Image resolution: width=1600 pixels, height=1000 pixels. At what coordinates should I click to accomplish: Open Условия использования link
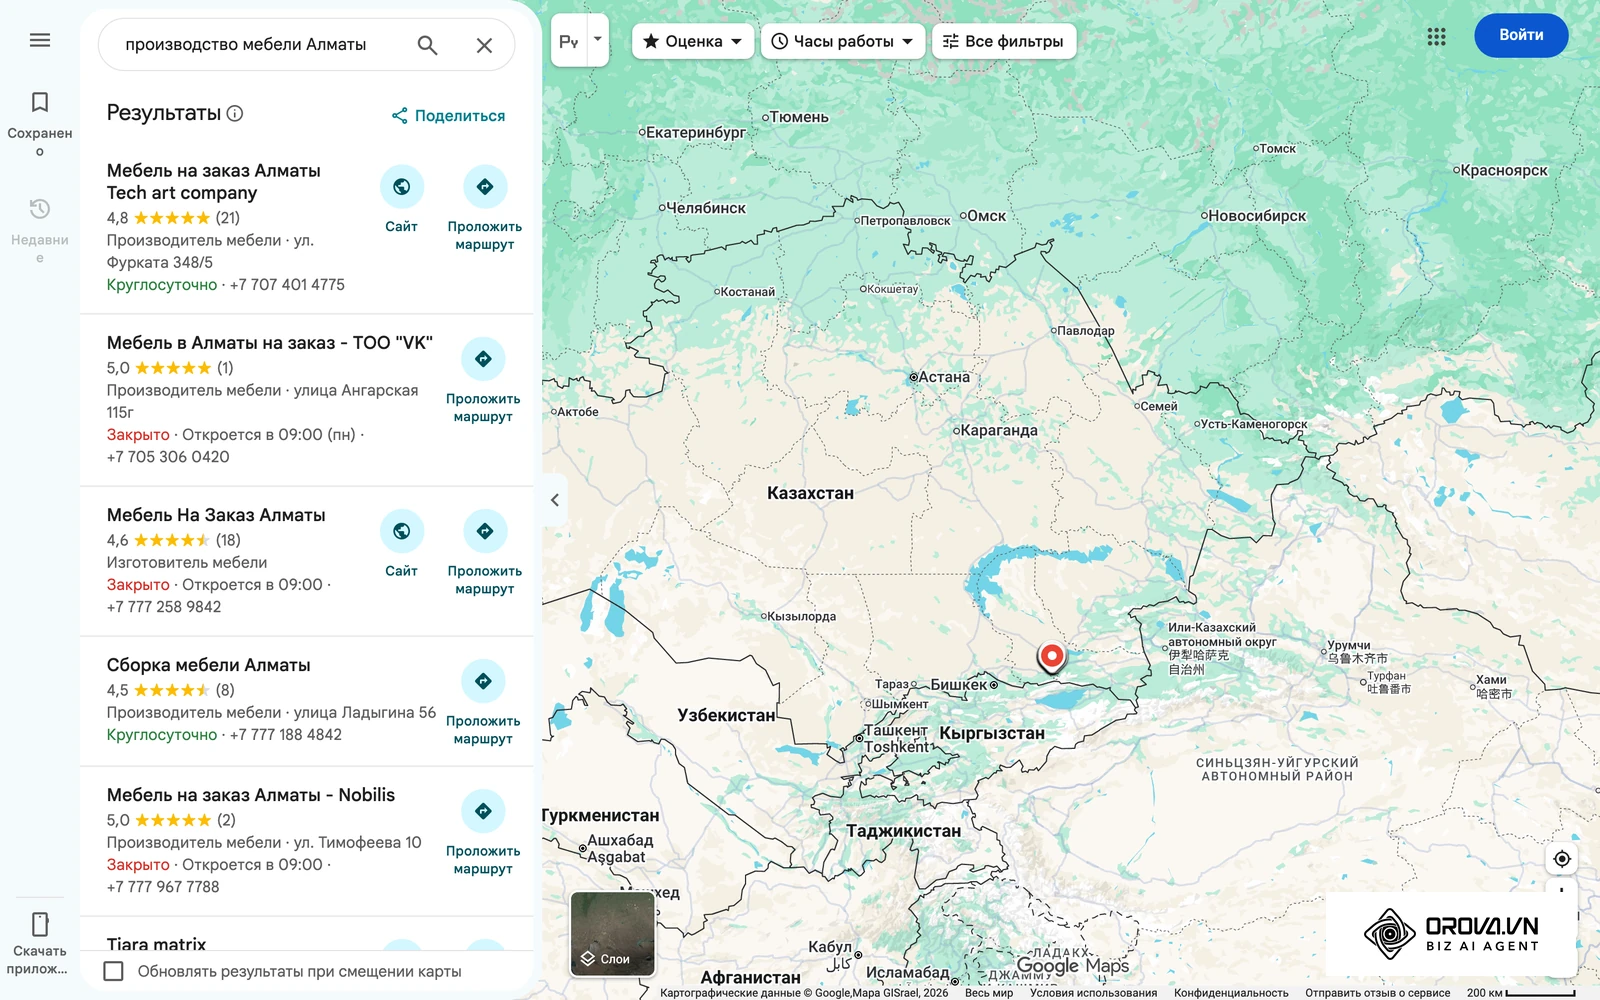point(1093,993)
